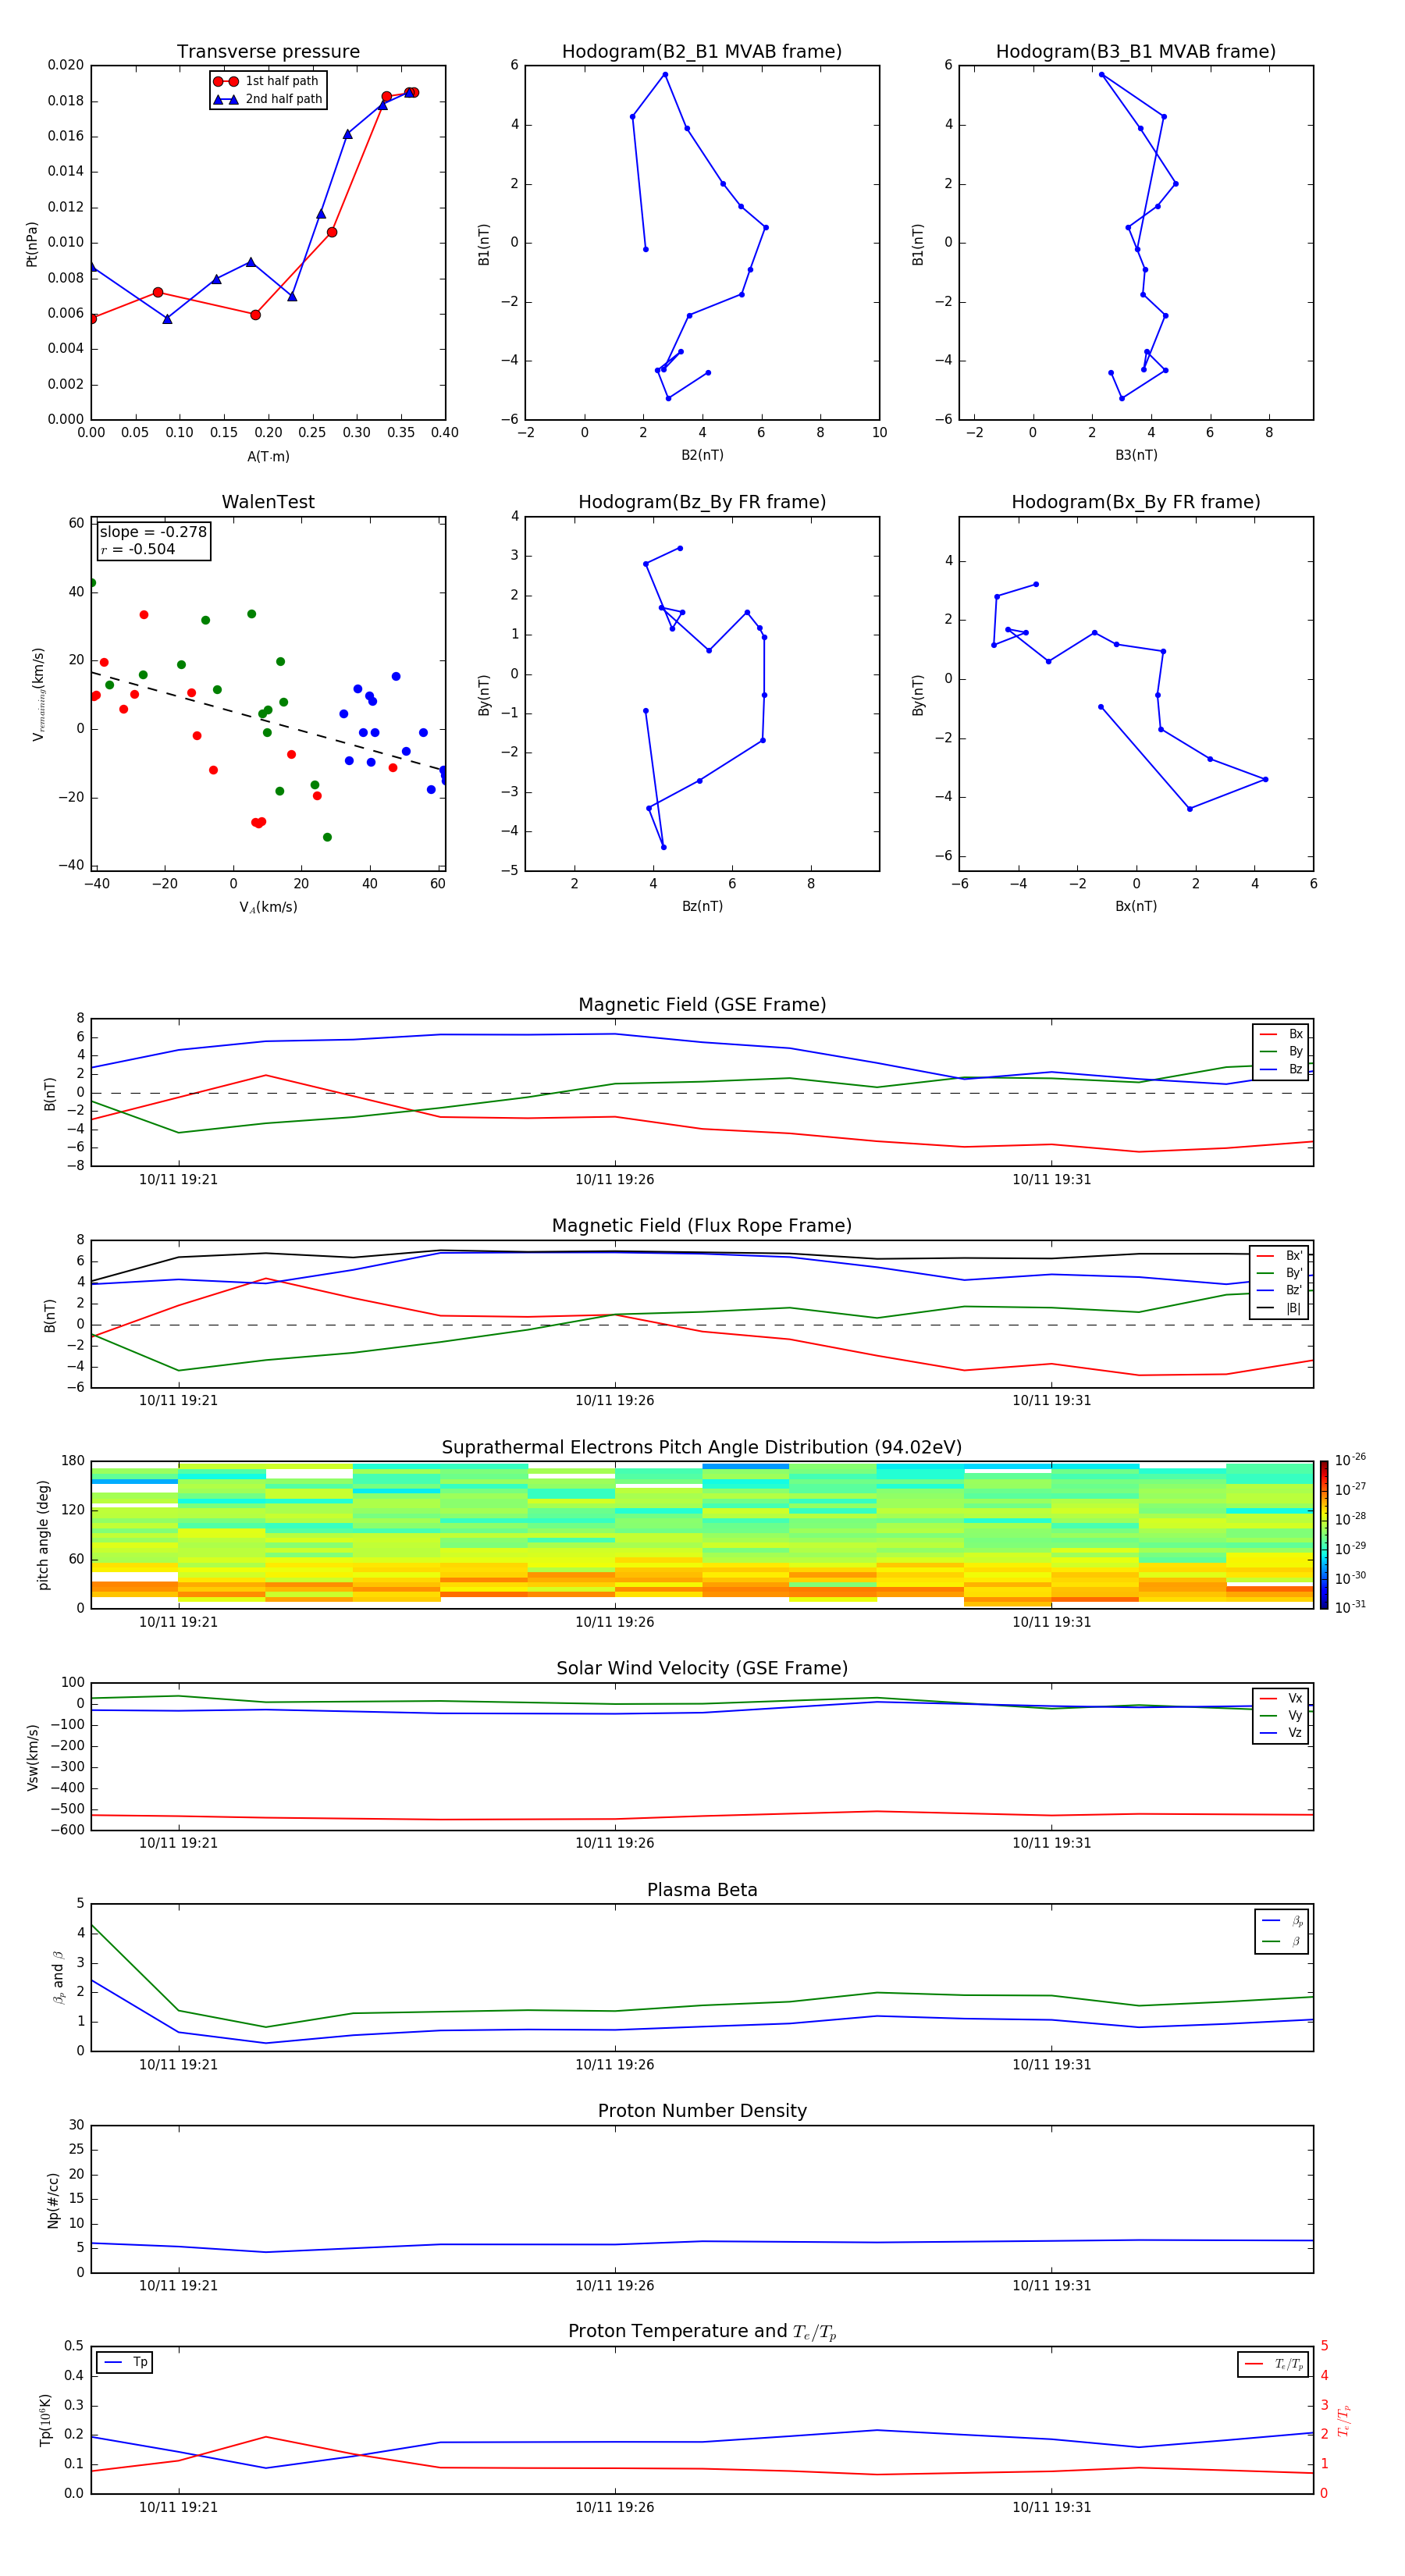The height and width of the screenshot is (2576, 1405).
Task: Click the 'Tp' legend entry
Action: [125, 2363]
